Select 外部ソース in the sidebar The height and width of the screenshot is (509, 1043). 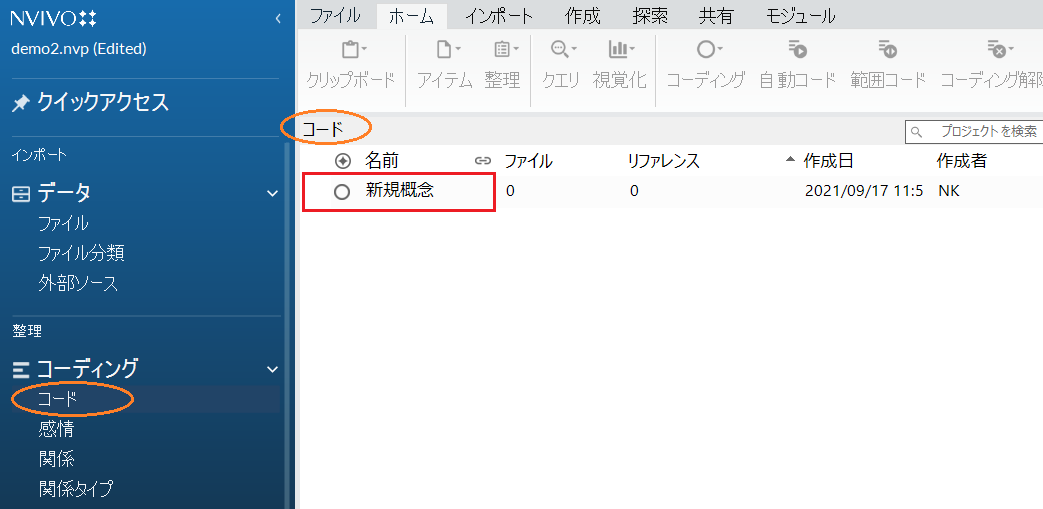tap(78, 284)
